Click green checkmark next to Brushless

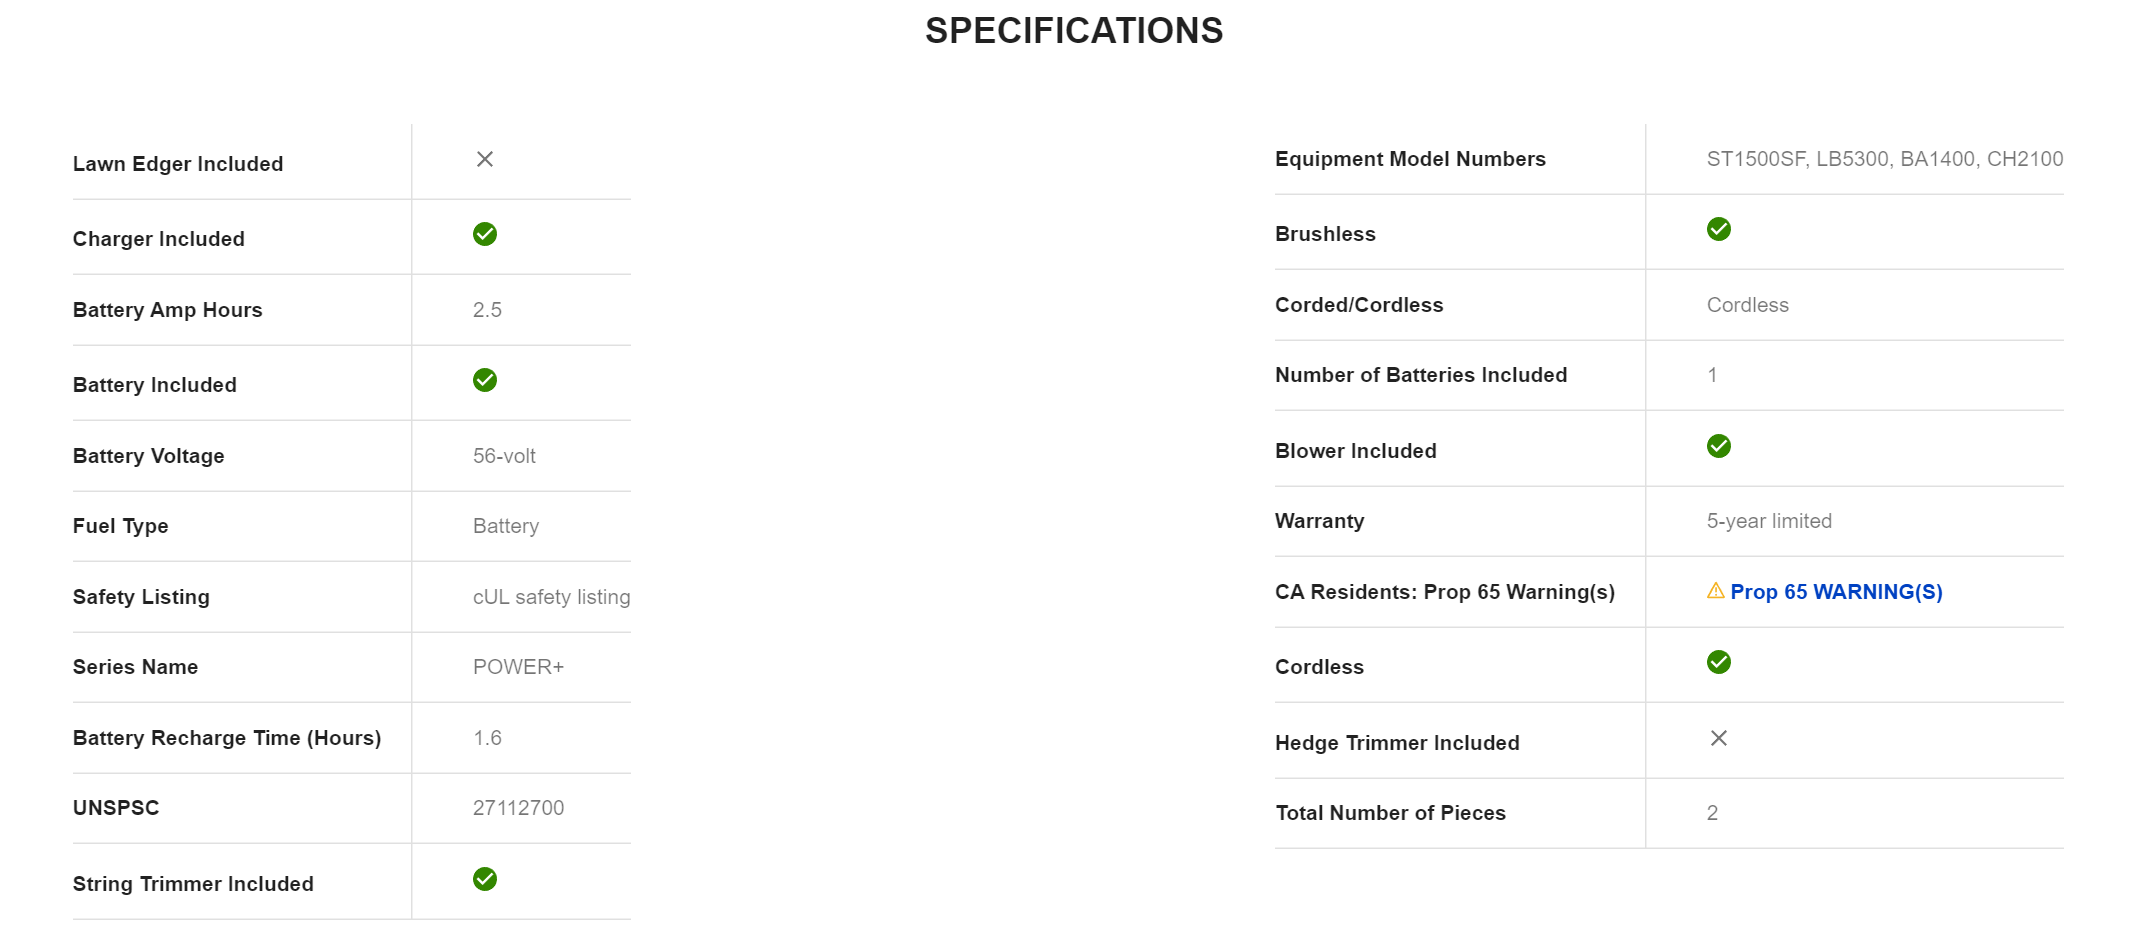[1719, 229]
